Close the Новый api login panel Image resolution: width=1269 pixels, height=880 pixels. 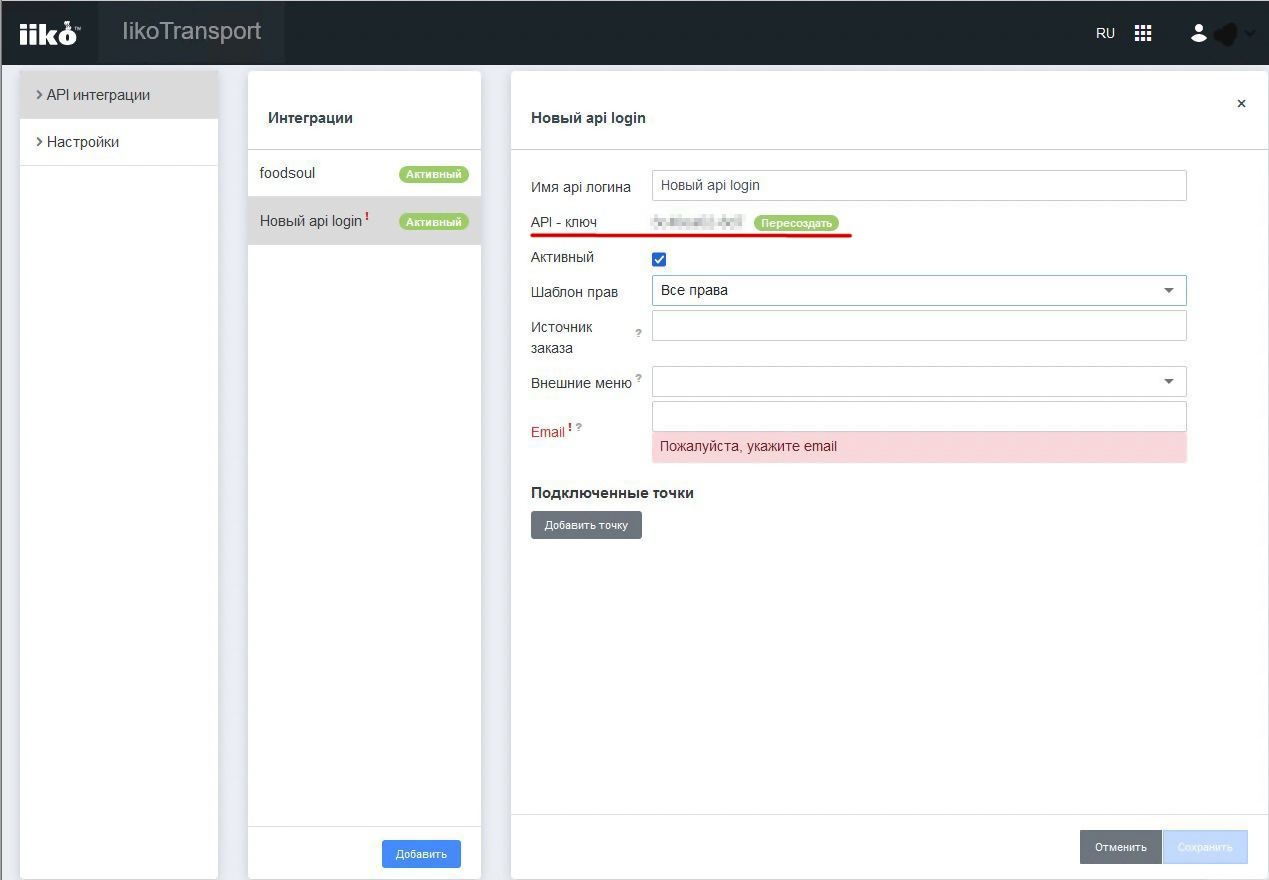click(x=1241, y=104)
